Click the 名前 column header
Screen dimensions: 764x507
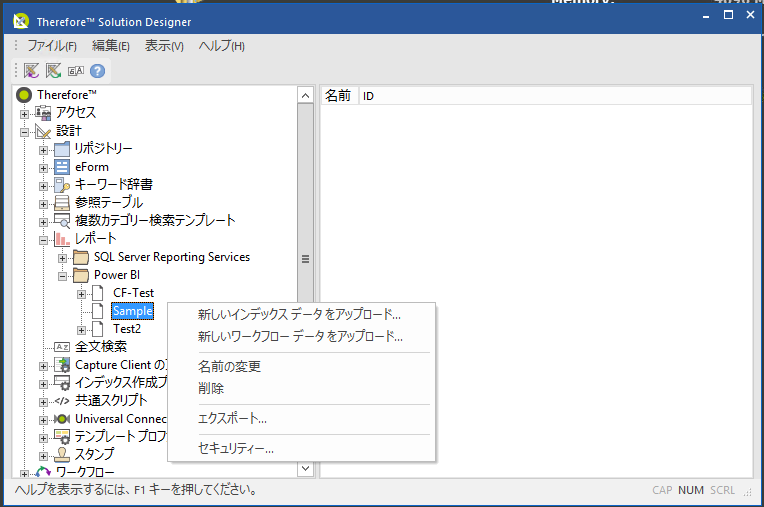click(x=339, y=95)
